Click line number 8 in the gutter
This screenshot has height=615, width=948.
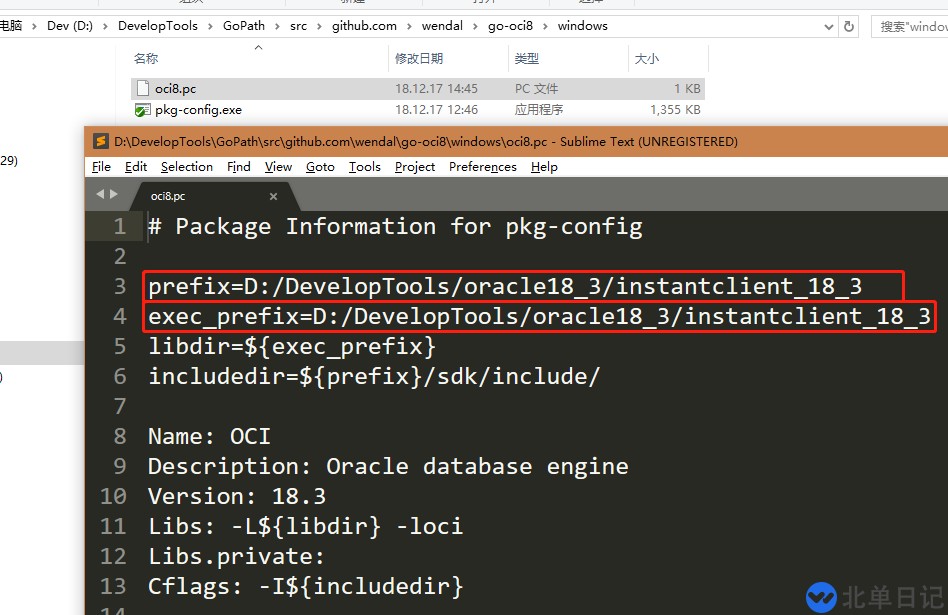point(120,437)
